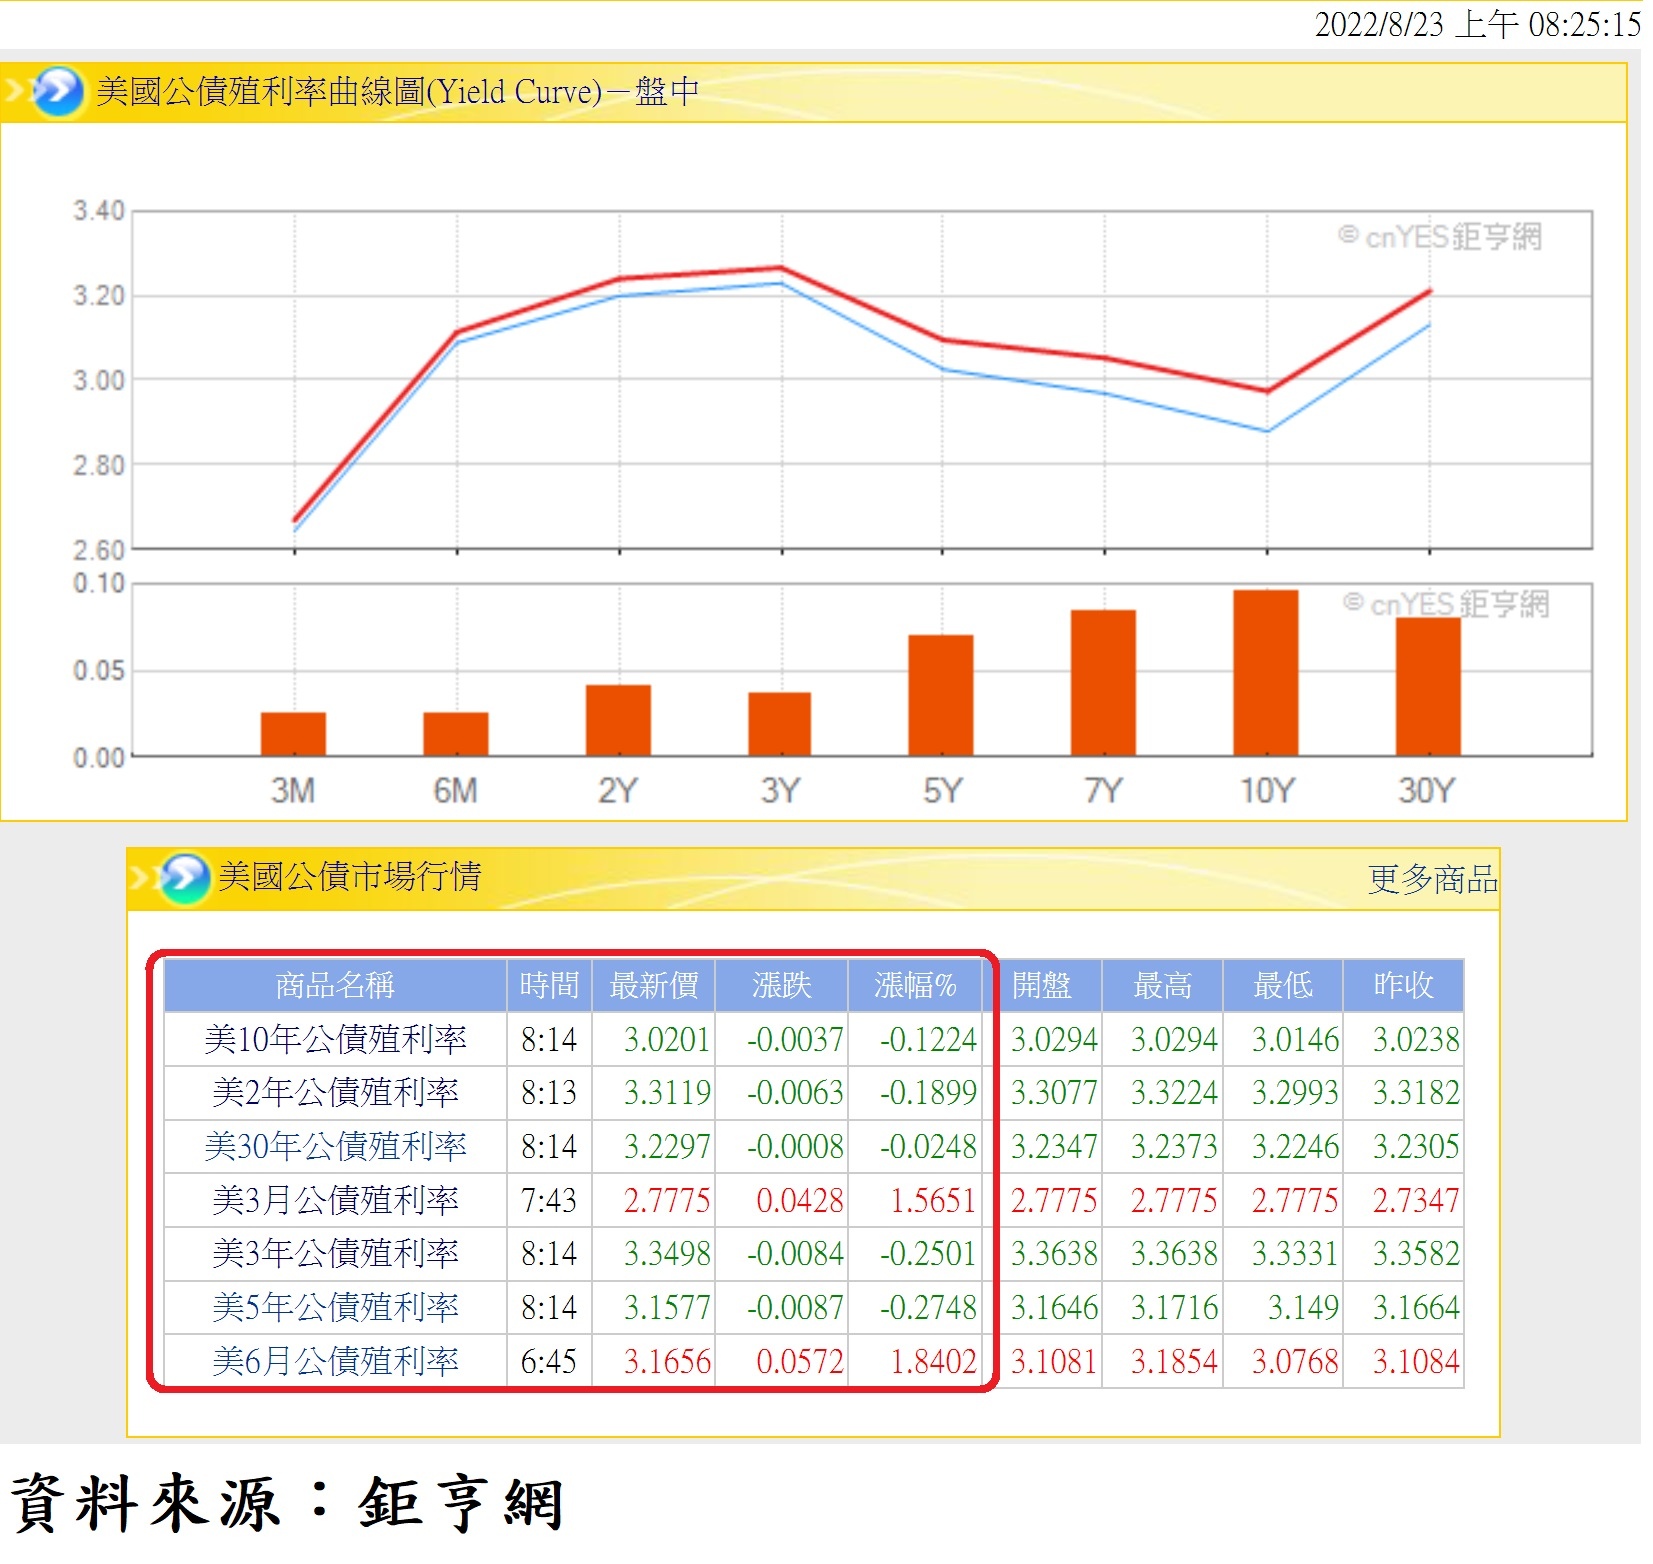The width and height of the screenshot is (1653, 1564).
Task: Click latest price 3.2297 of 30-year yield
Action: coord(666,1146)
